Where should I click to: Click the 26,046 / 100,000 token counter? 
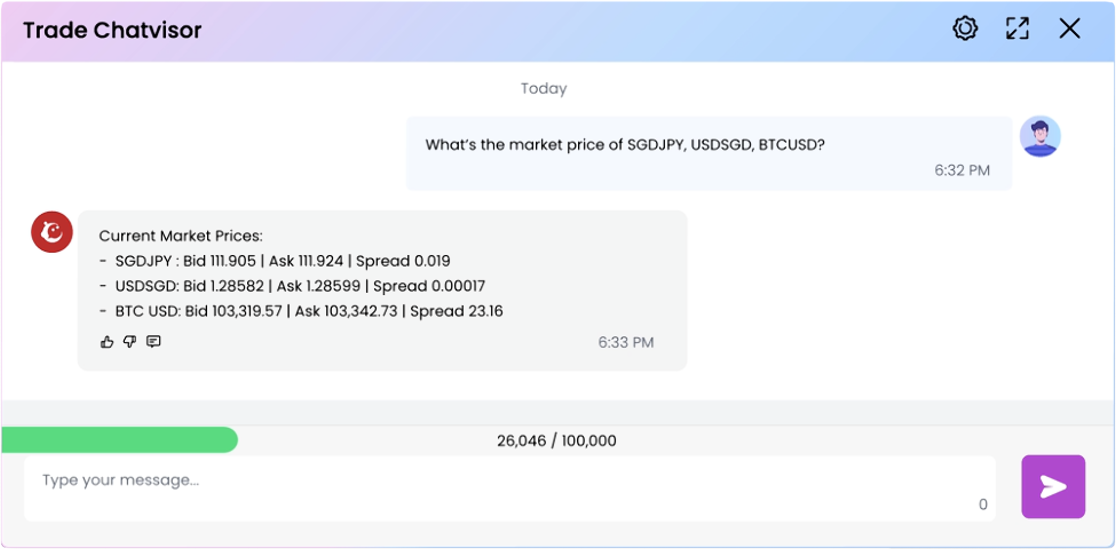click(556, 441)
